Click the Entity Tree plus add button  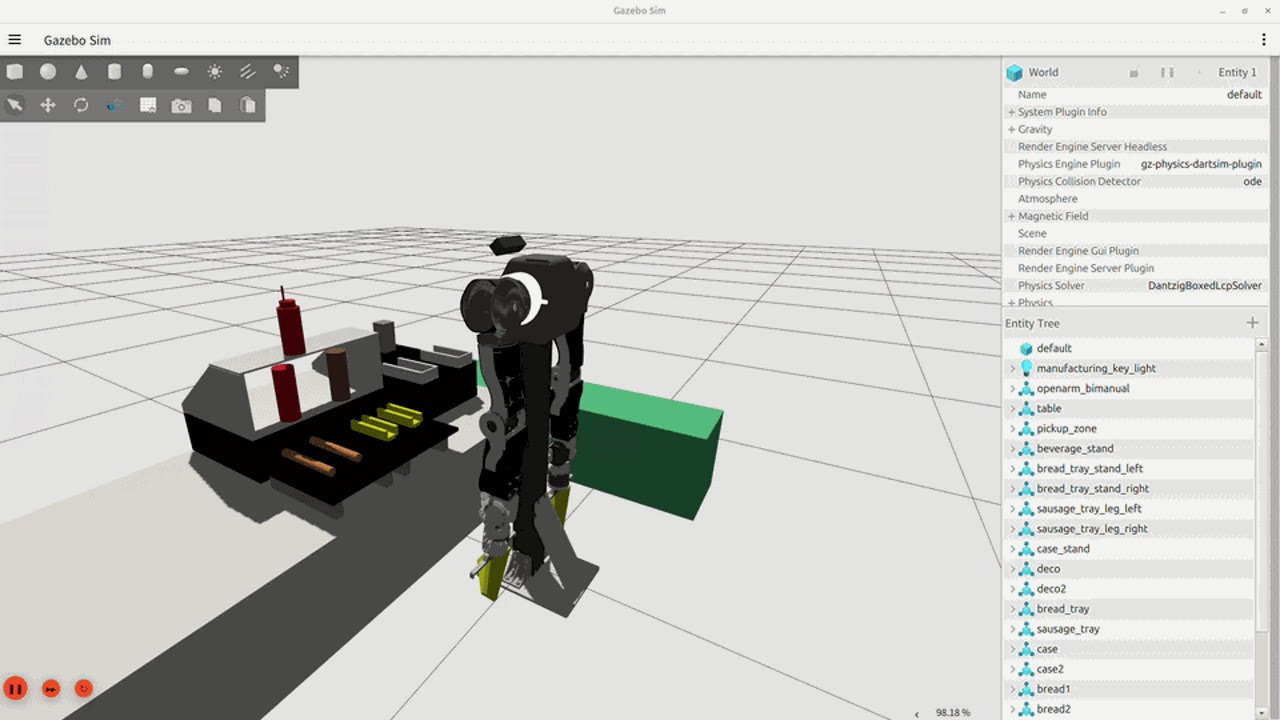coord(1252,323)
